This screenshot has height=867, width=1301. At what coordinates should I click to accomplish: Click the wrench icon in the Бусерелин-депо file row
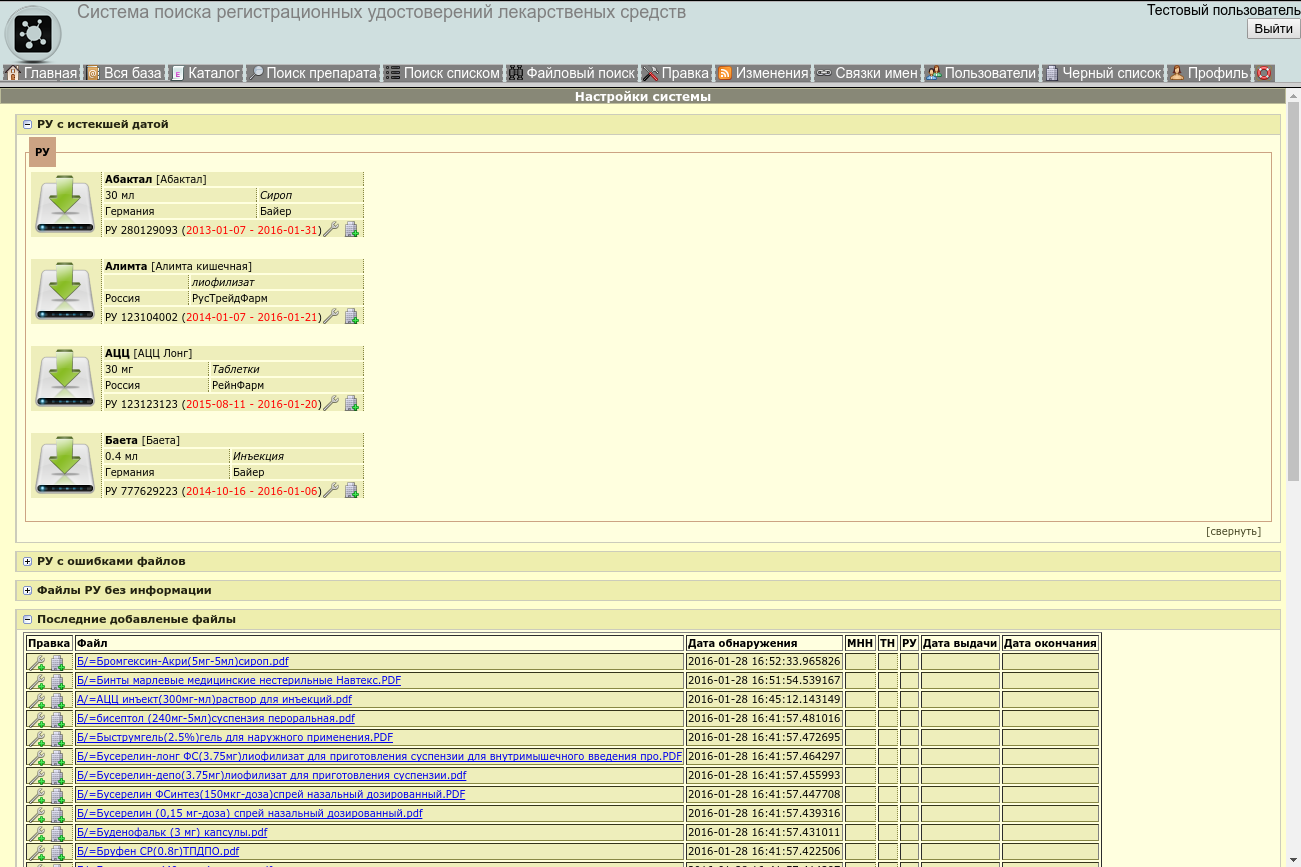[38, 777]
